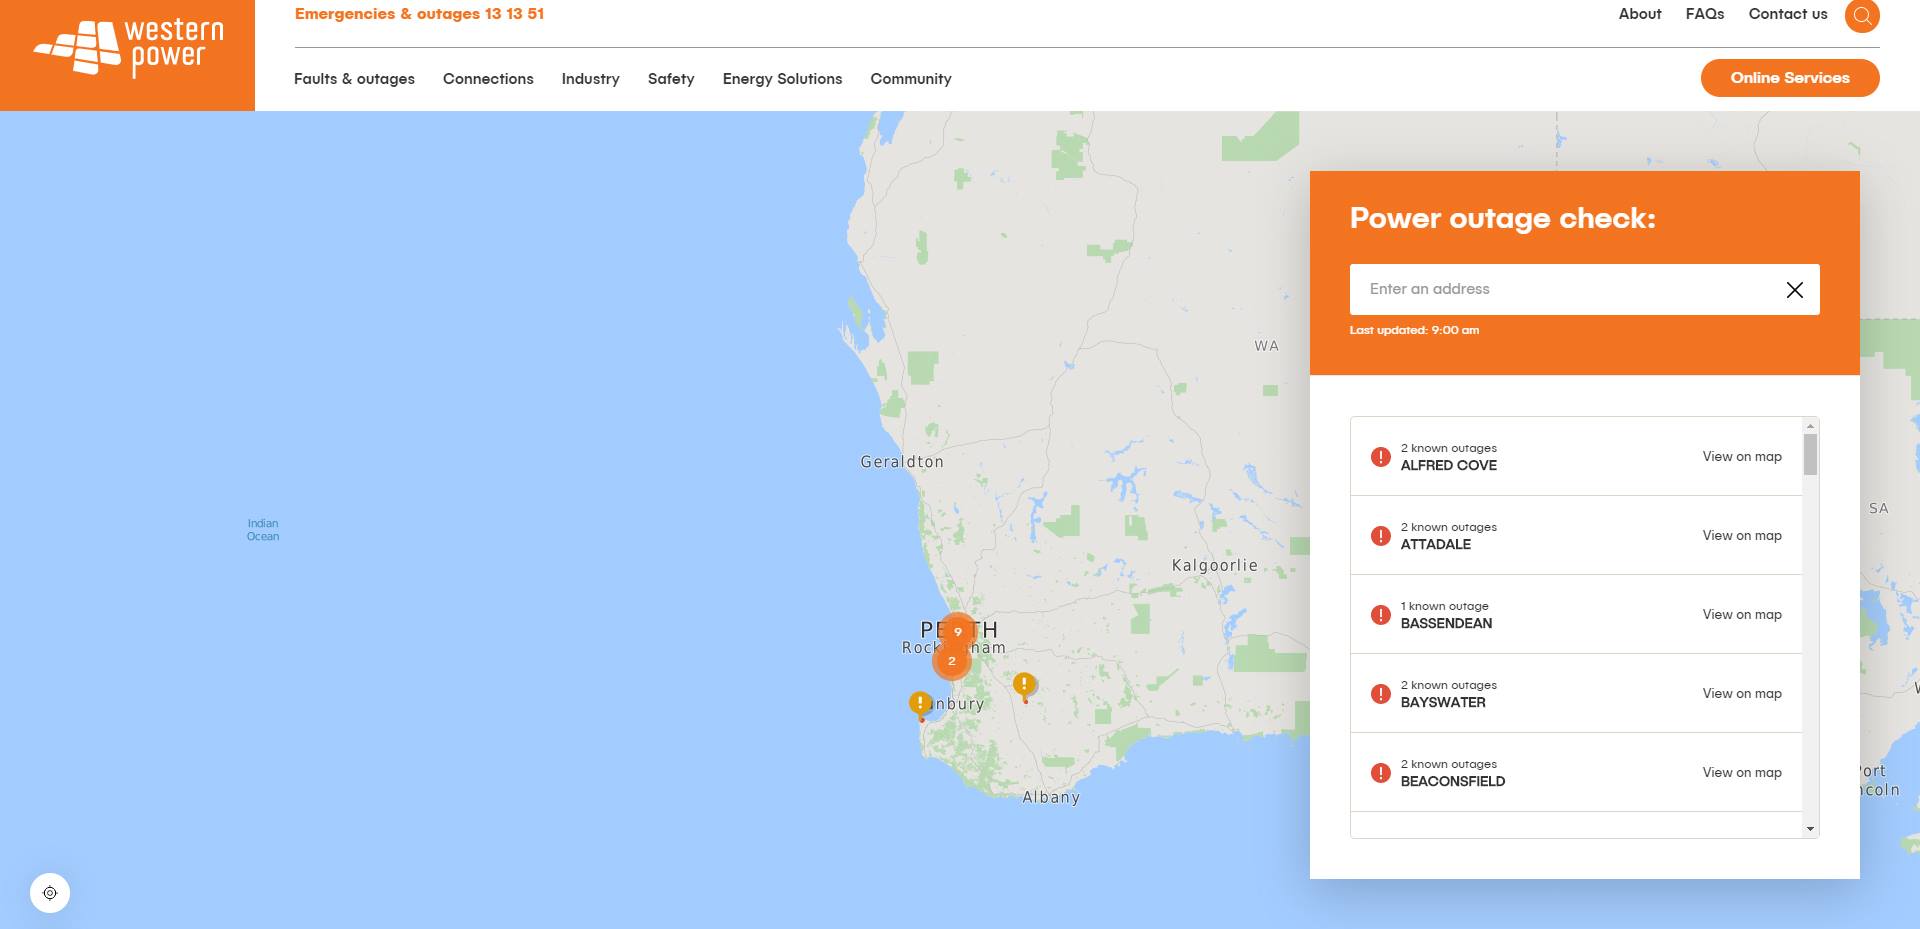
Task: Open the Connections menu
Action: 488,79
